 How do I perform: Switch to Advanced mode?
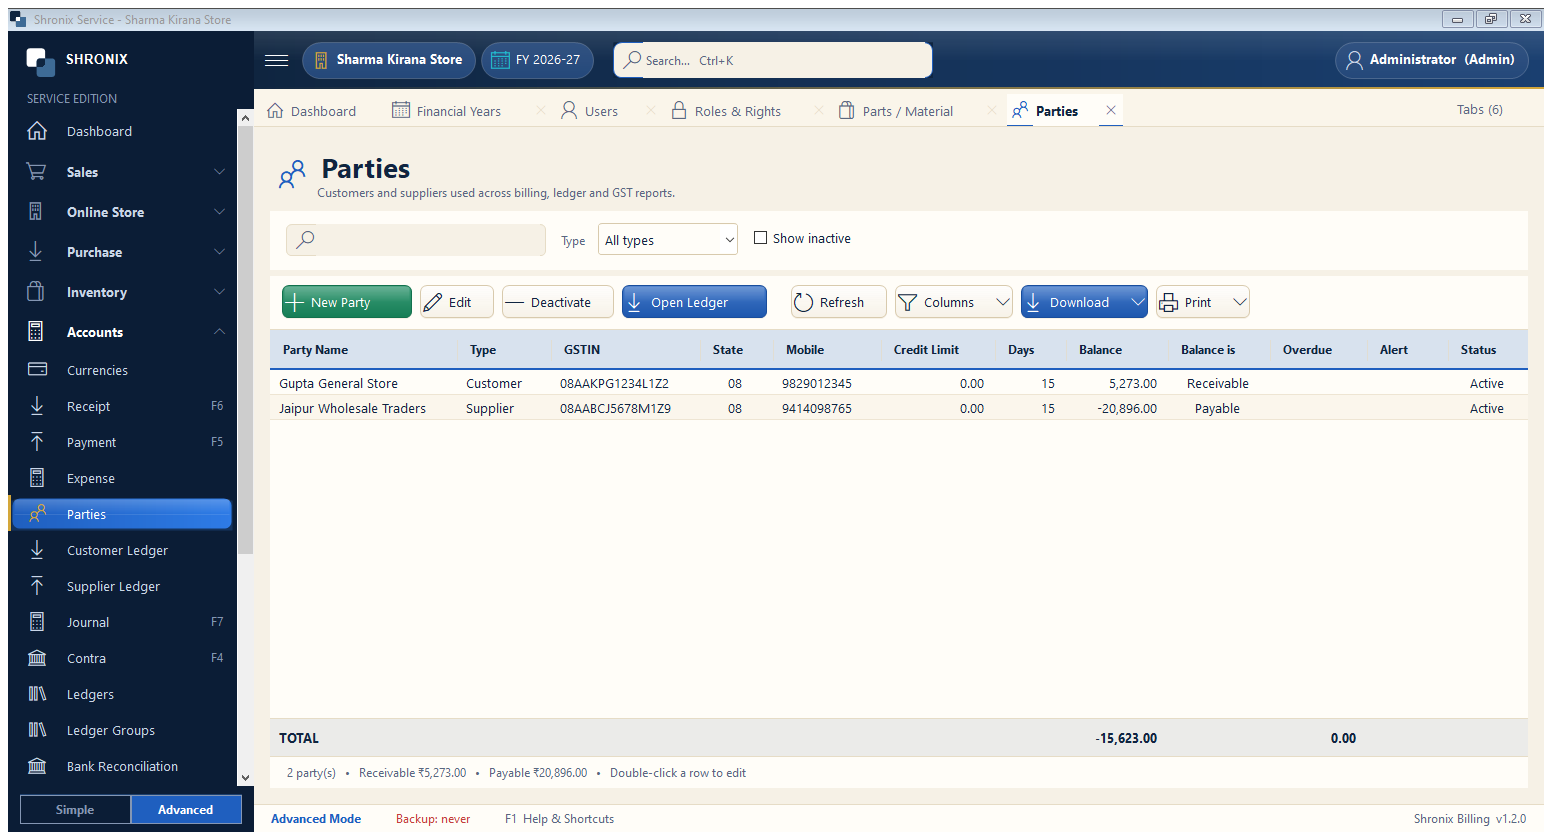[186, 809]
